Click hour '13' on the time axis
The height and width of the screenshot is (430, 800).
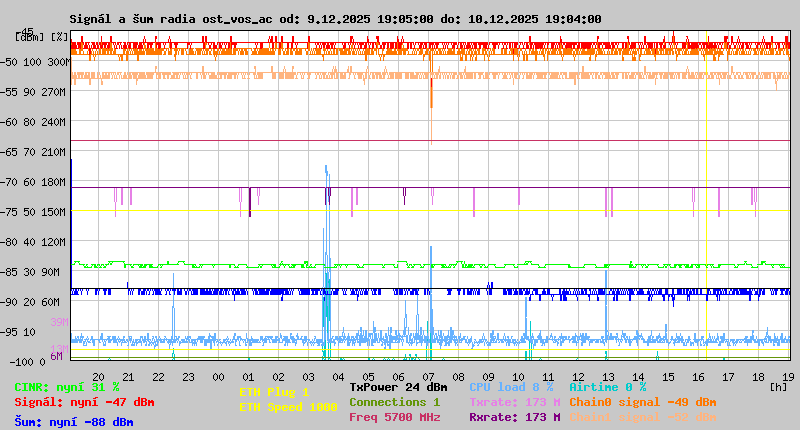(608, 377)
